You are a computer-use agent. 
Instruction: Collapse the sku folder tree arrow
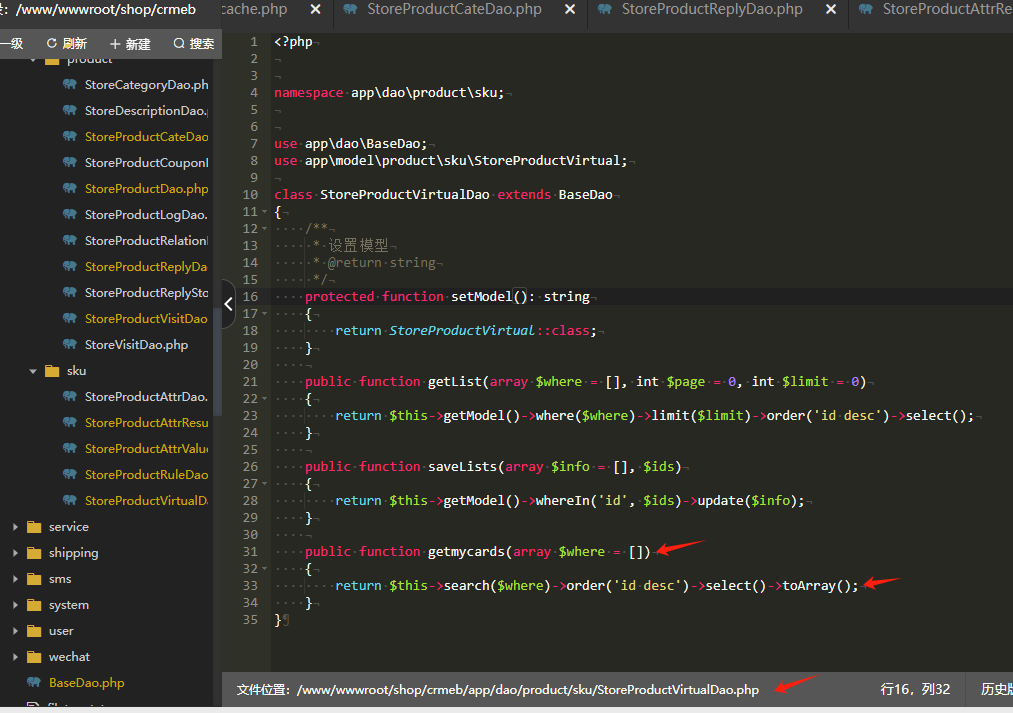[x=33, y=371]
